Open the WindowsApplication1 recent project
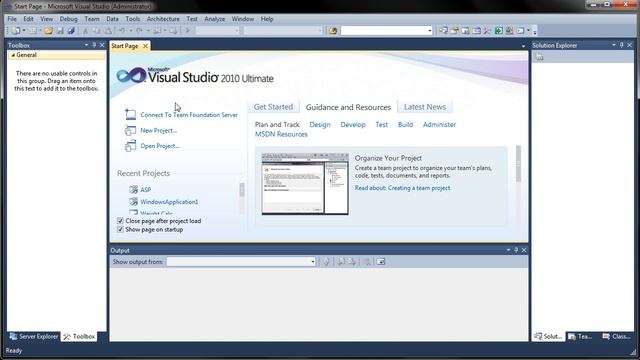This screenshot has height=360, width=640. pos(169,202)
